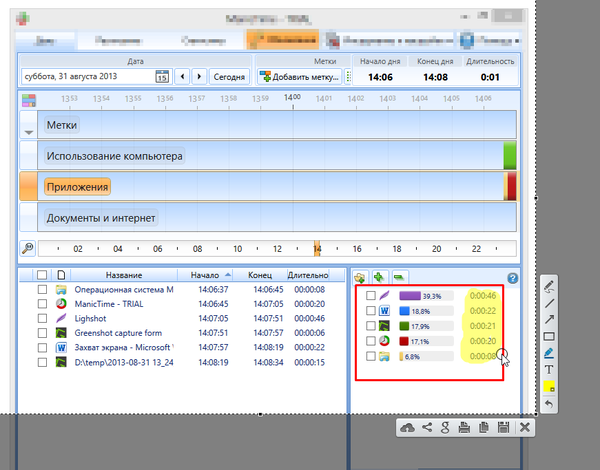Print the captured screenshot
The image size is (600, 470).
464,428
